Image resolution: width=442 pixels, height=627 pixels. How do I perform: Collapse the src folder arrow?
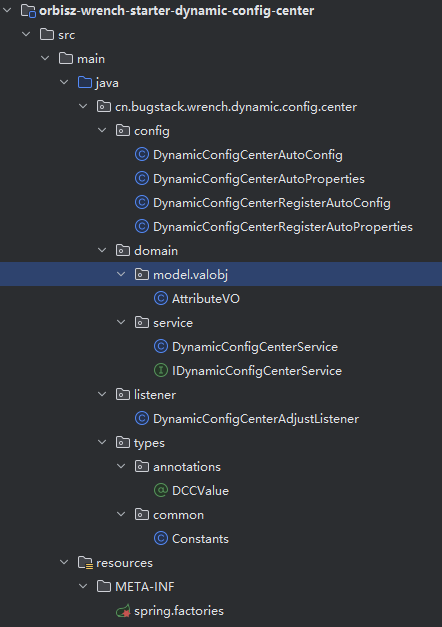coord(26,34)
